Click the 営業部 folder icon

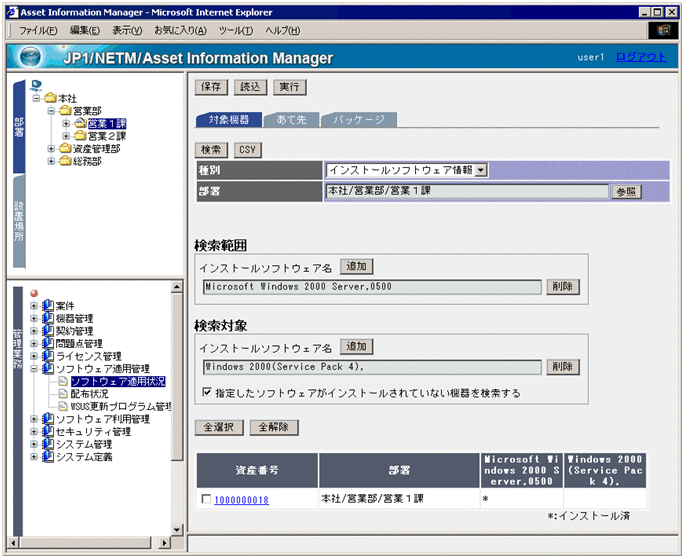coord(65,110)
